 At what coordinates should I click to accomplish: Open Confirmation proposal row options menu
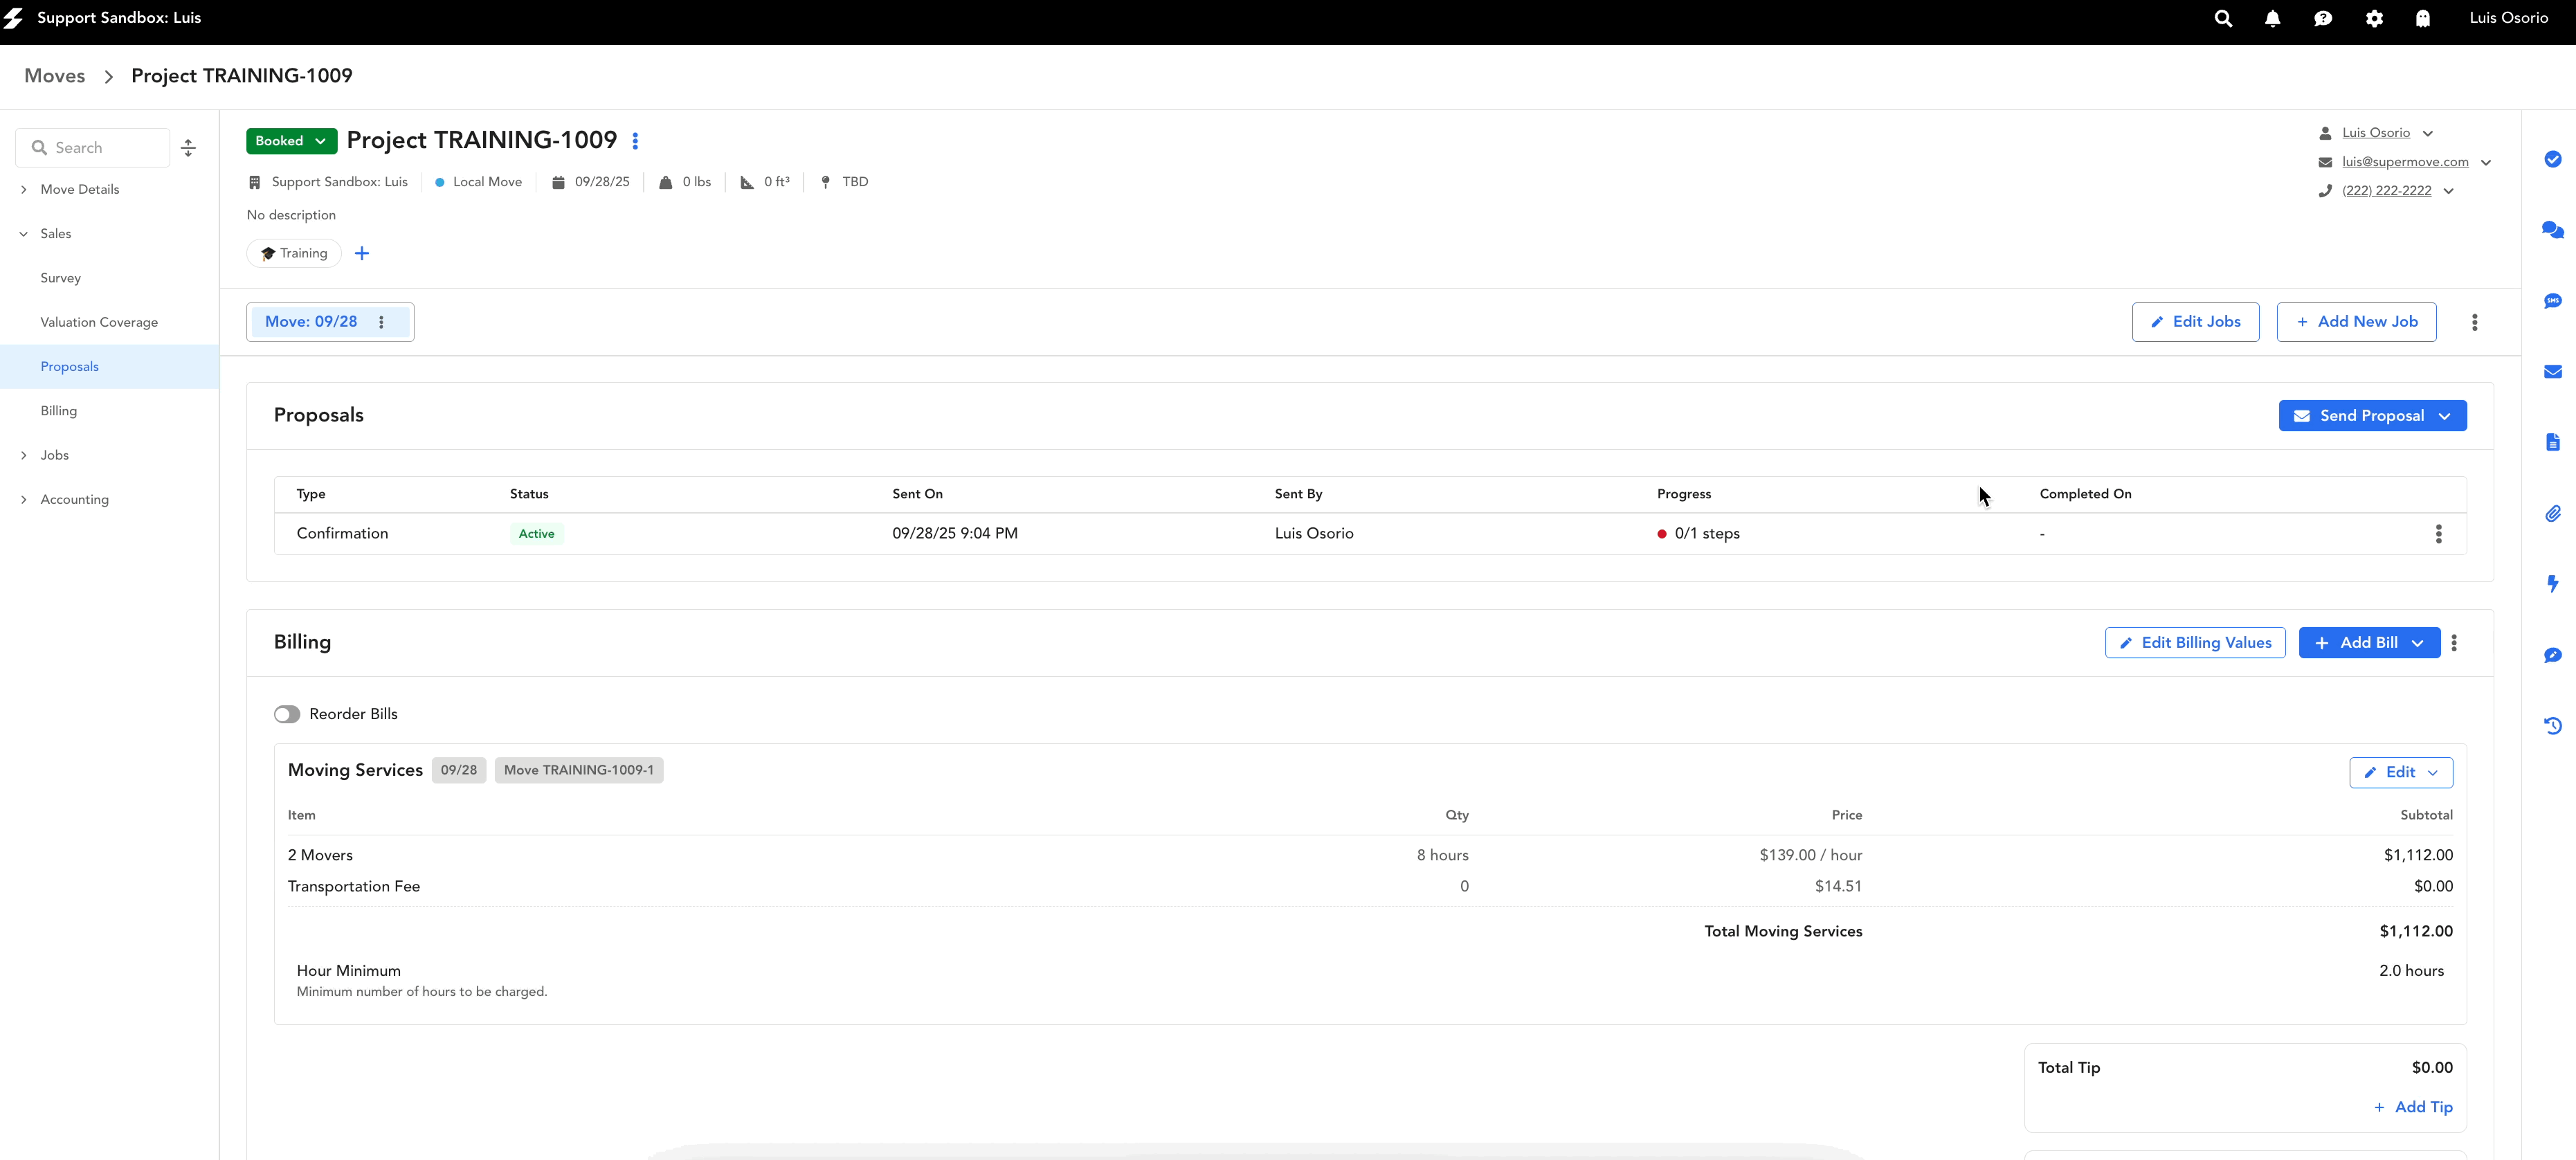2438,534
